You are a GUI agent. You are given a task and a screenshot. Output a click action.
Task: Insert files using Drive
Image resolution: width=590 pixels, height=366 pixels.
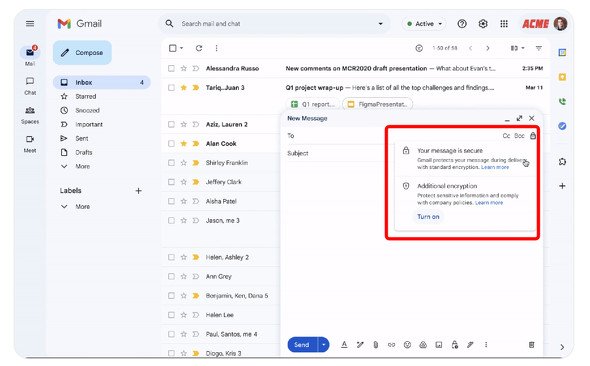pyautogui.click(x=423, y=345)
